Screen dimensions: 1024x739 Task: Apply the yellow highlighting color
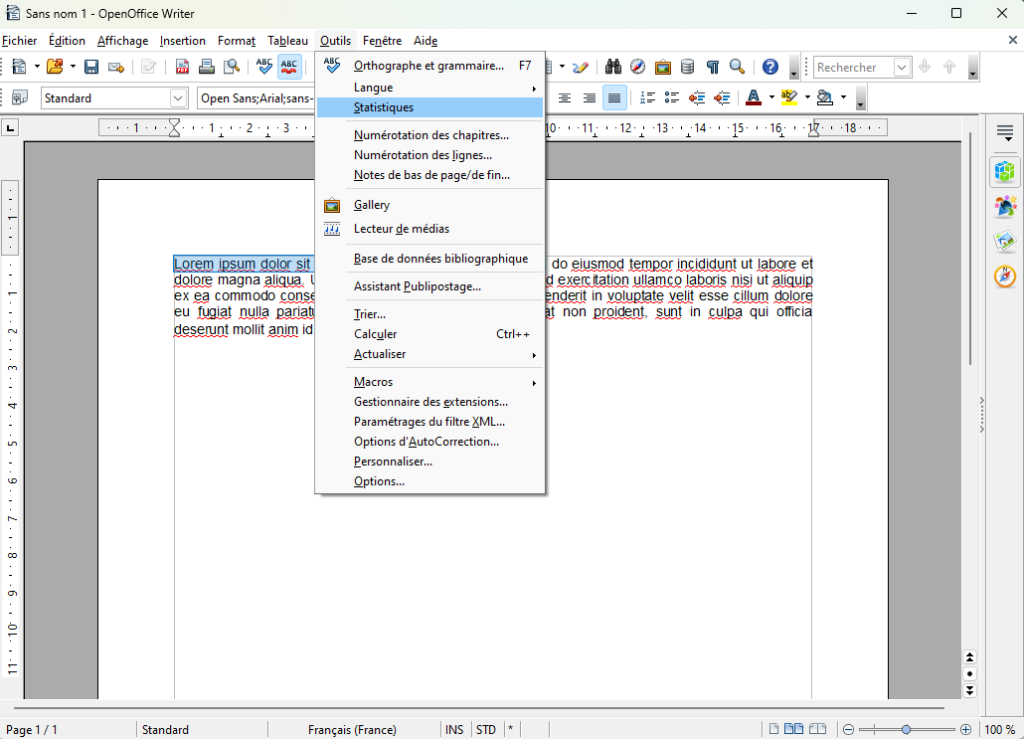[x=789, y=98]
